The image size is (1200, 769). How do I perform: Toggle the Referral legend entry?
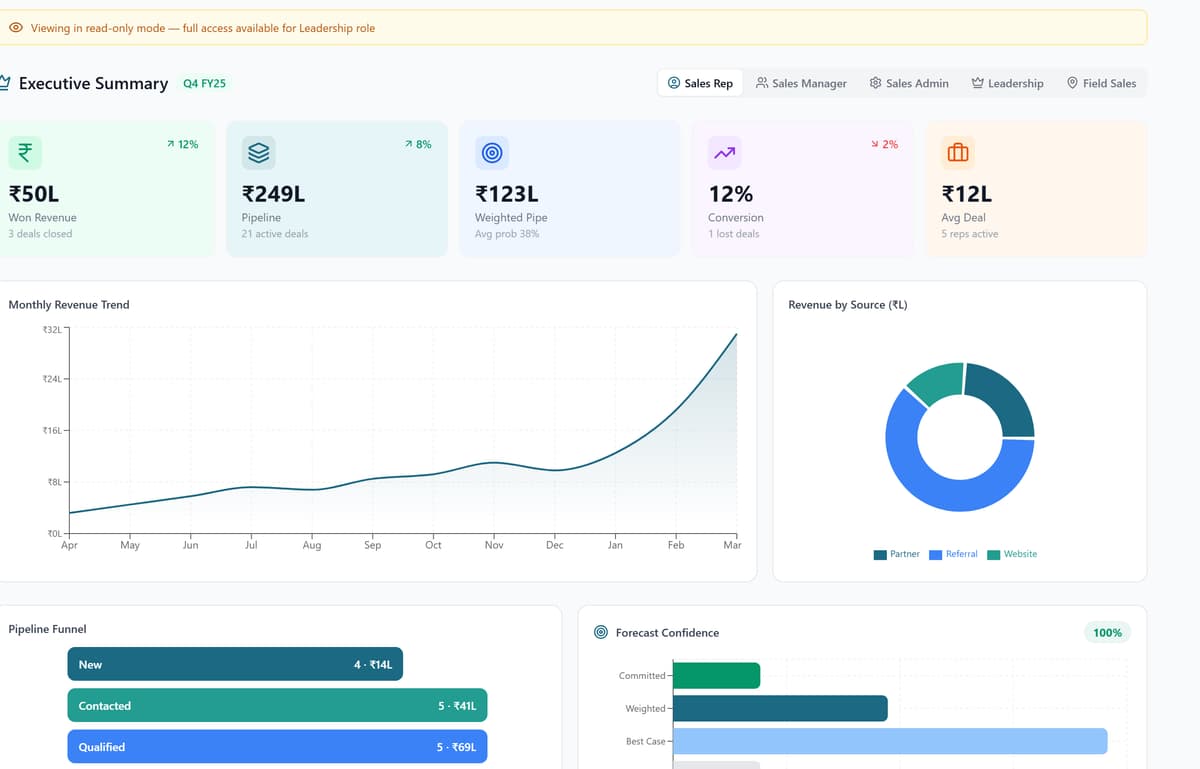[953, 554]
